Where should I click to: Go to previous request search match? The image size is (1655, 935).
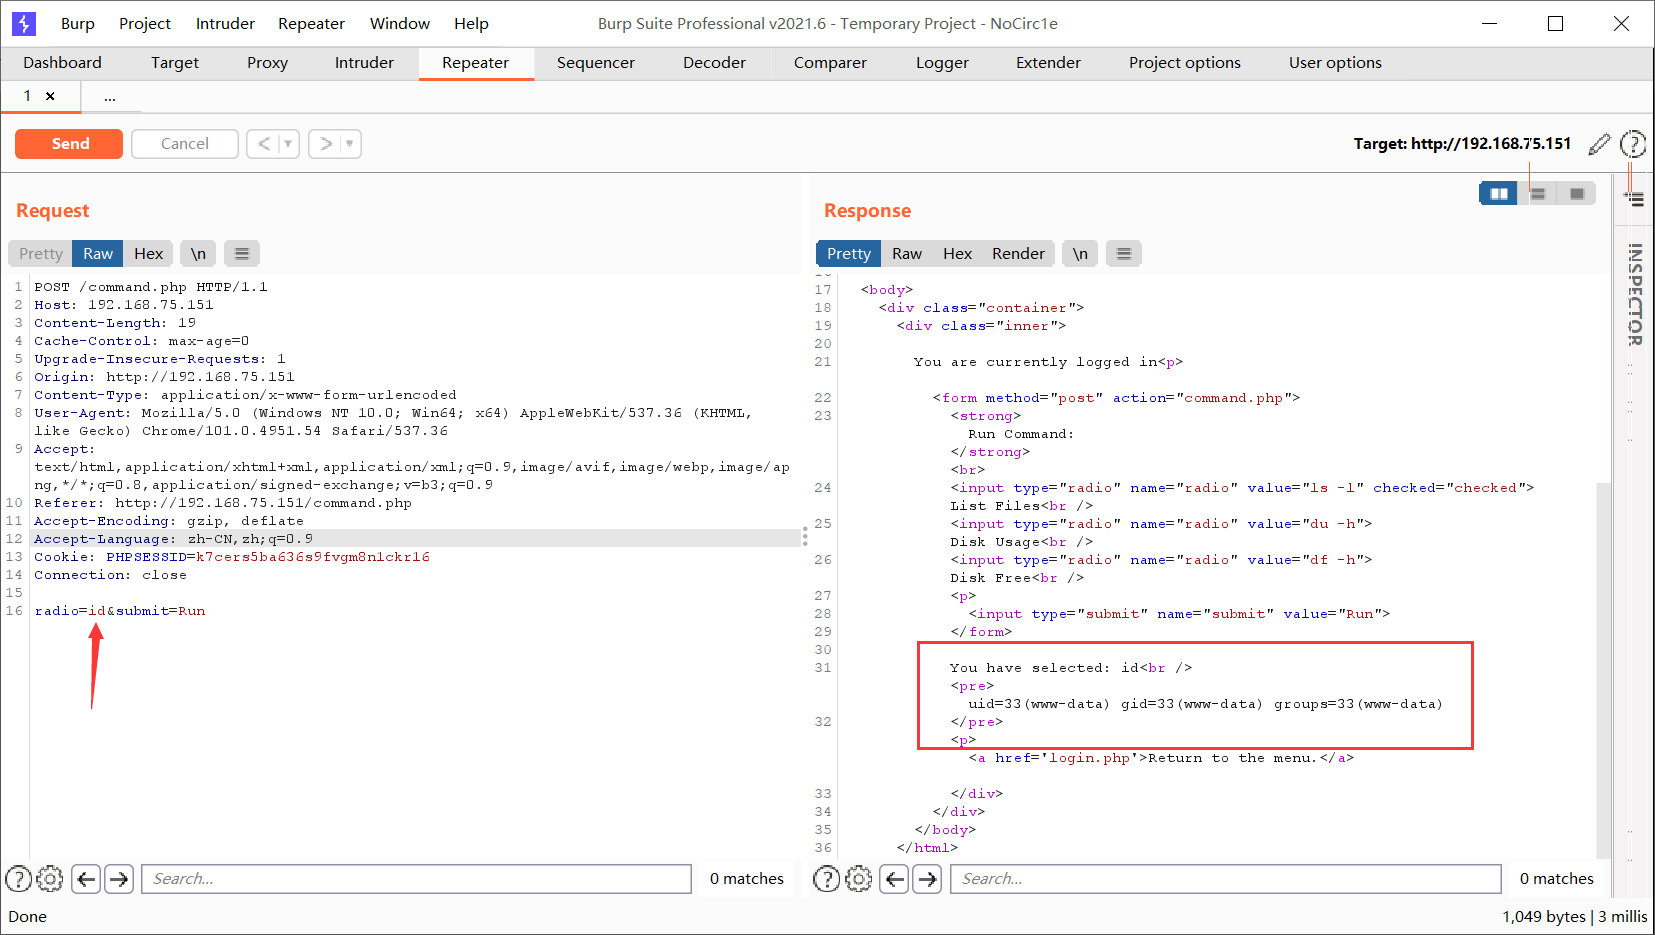86,879
